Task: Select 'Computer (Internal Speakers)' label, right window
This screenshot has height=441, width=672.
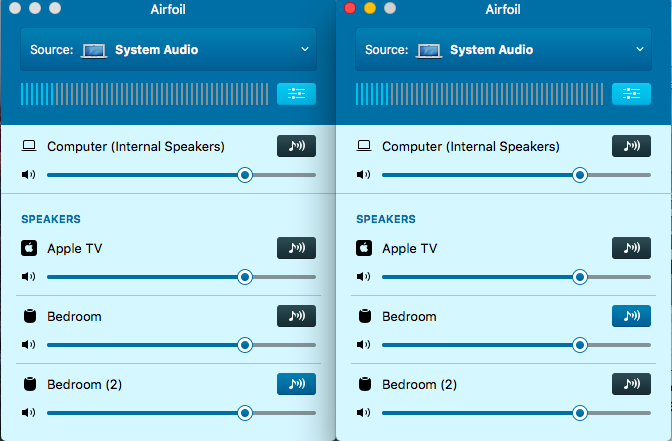Action: [471, 147]
